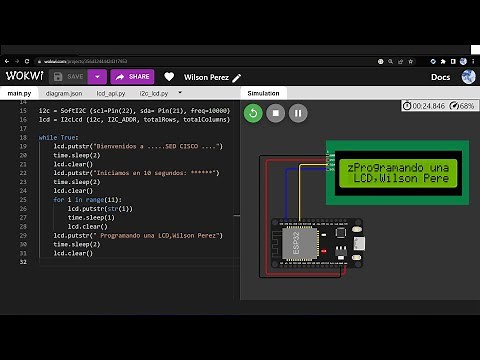Click the browser zoom magnifier icon
Image resolution: width=480 pixels, height=360 pixels.
pos(390,61)
